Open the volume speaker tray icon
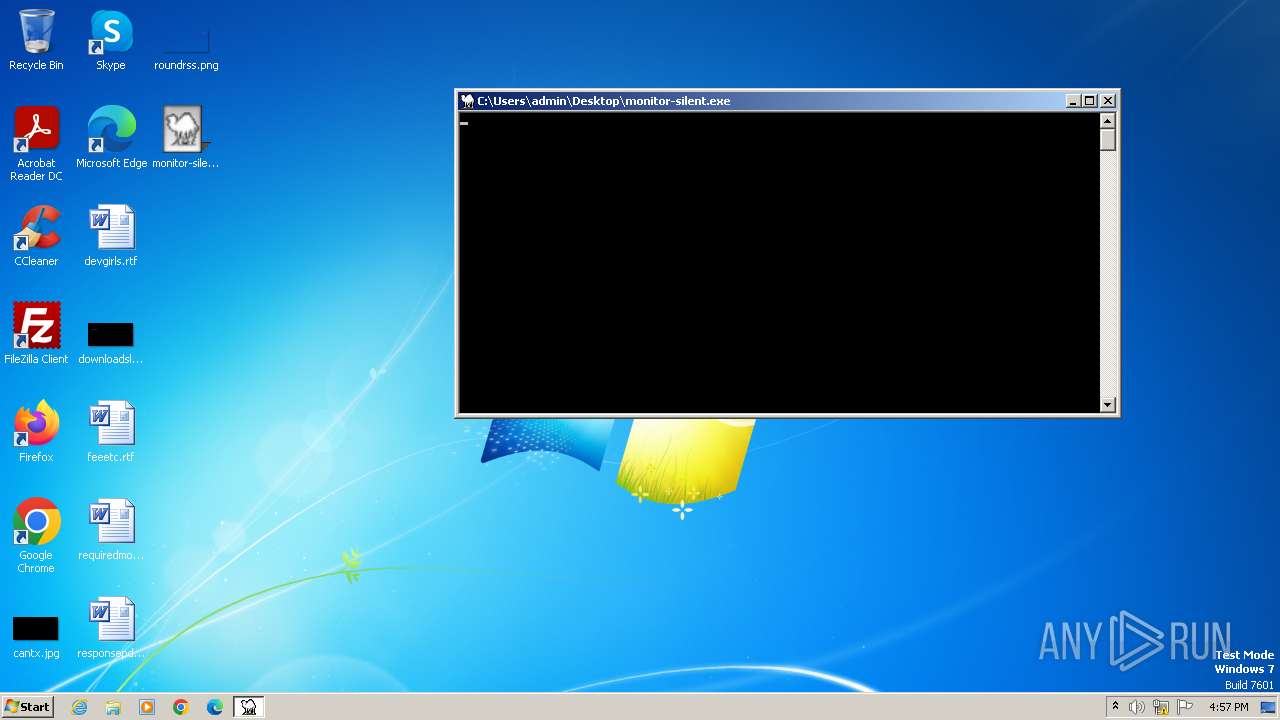1280x720 pixels. 1137,707
